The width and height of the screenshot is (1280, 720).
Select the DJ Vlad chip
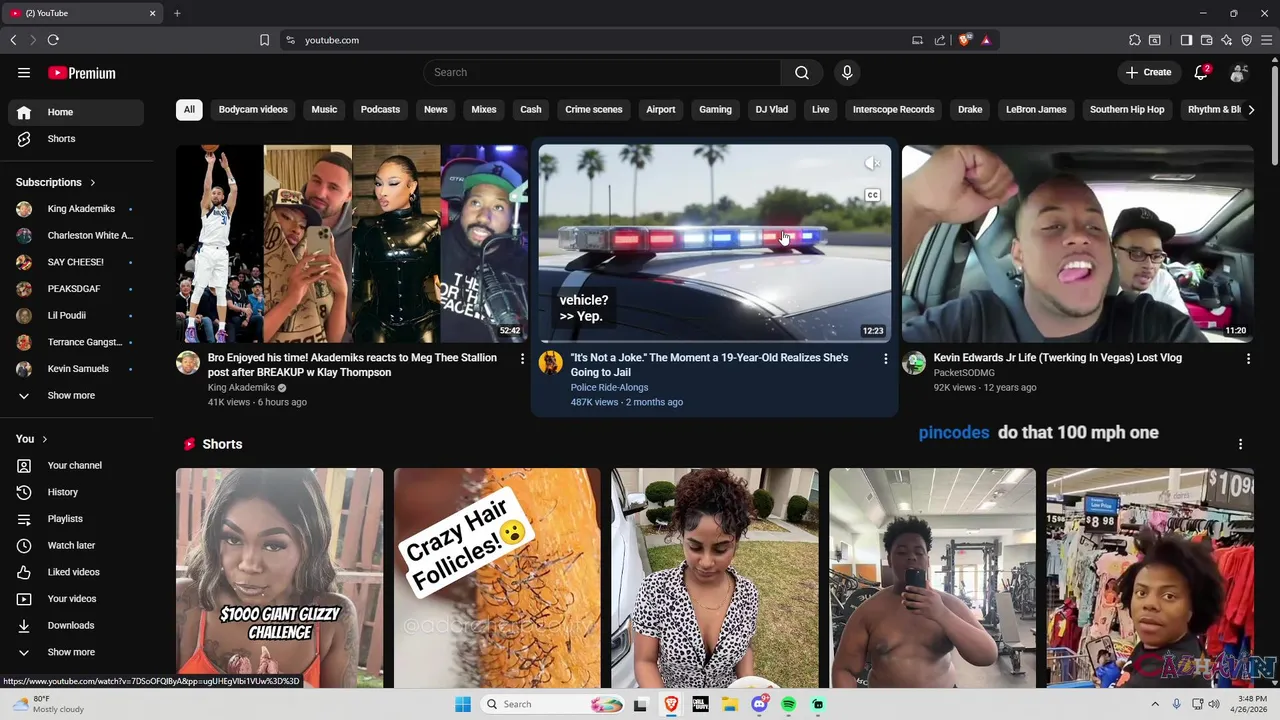[772, 110]
